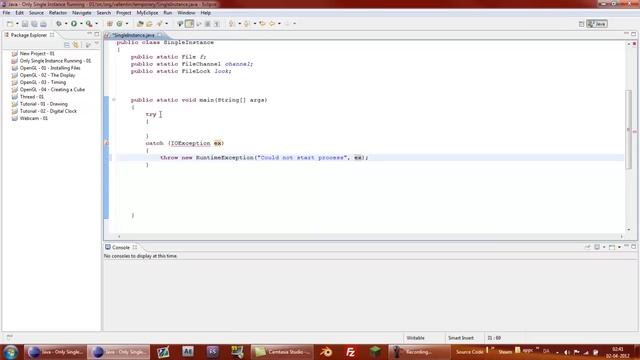Select project Thread - 01

(31, 97)
